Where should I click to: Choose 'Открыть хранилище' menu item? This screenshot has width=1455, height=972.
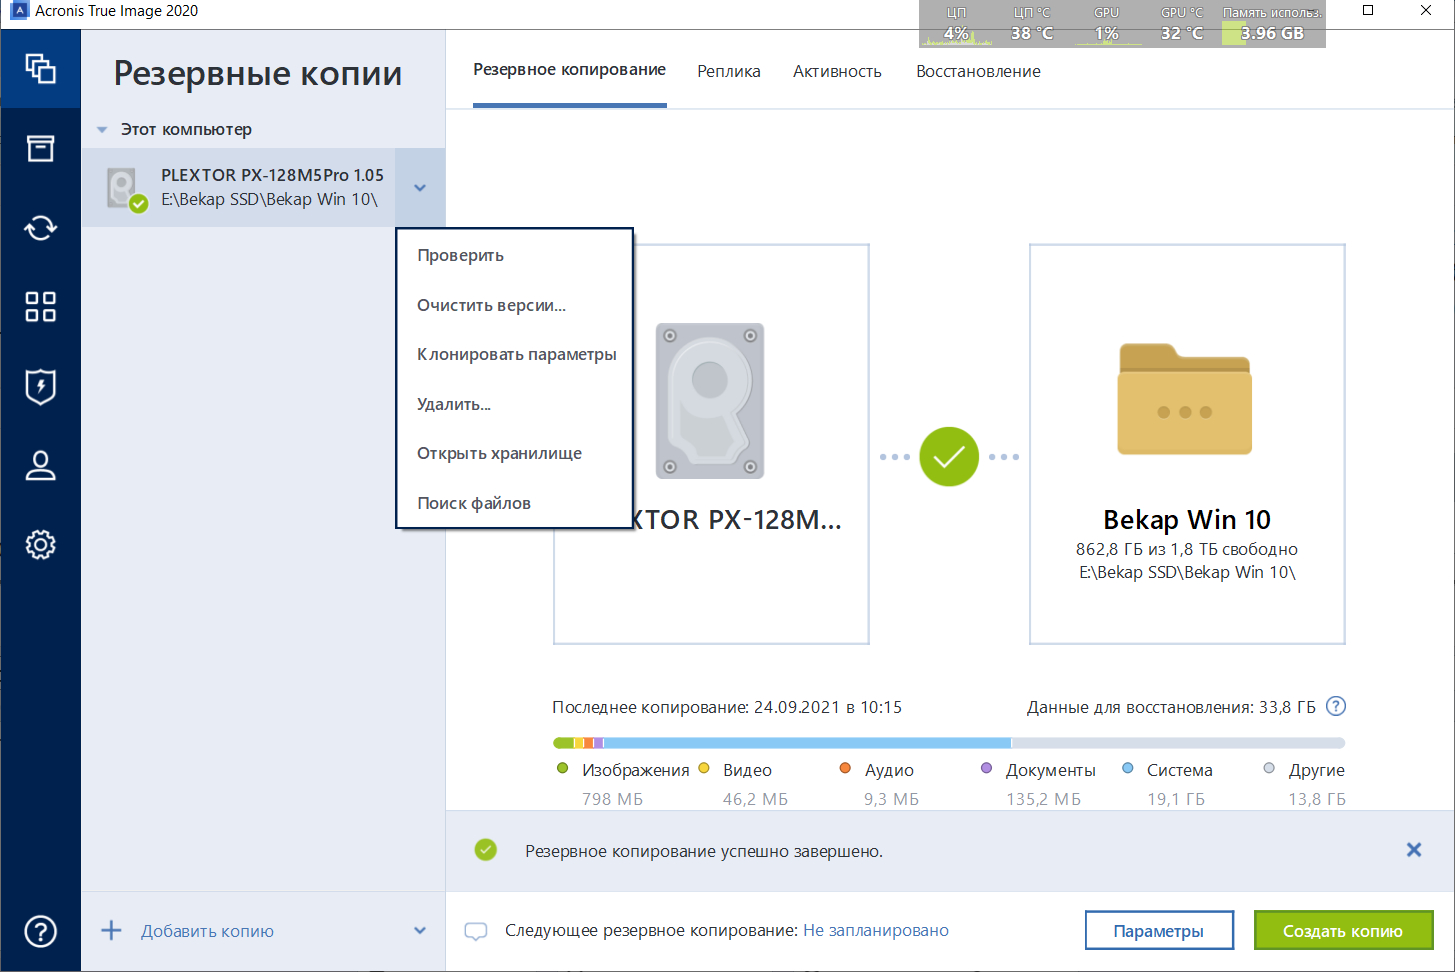tap(515, 453)
